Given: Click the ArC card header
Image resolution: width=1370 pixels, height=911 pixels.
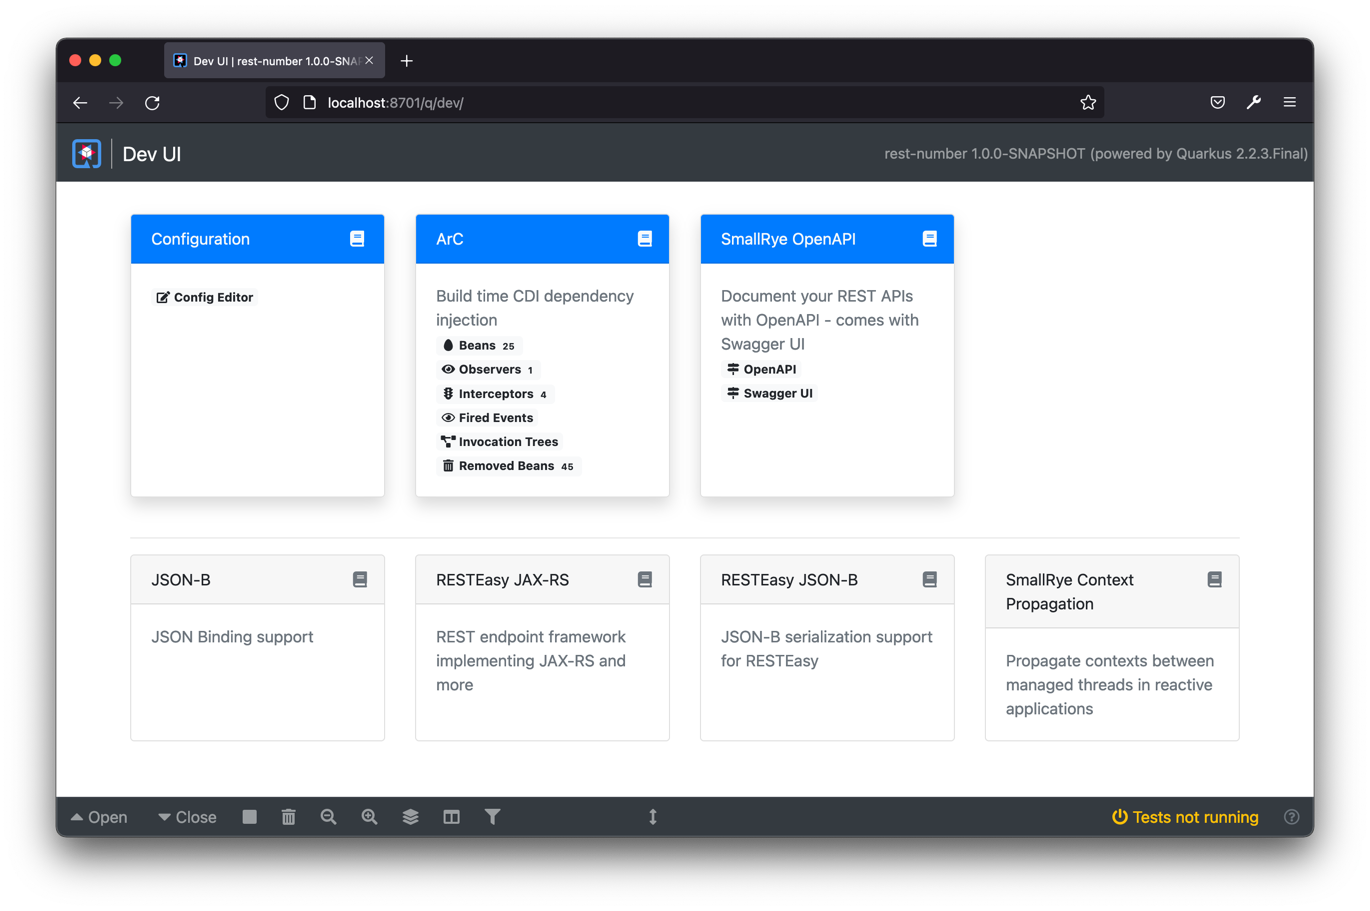Looking at the screenshot, I should [x=542, y=239].
